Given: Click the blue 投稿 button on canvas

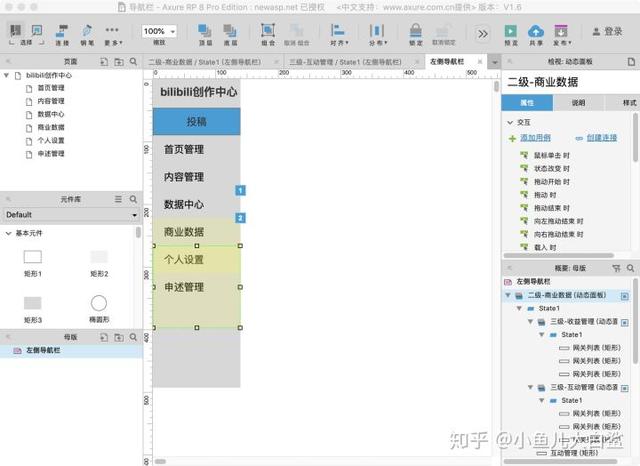Looking at the screenshot, I should click(x=196, y=121).
